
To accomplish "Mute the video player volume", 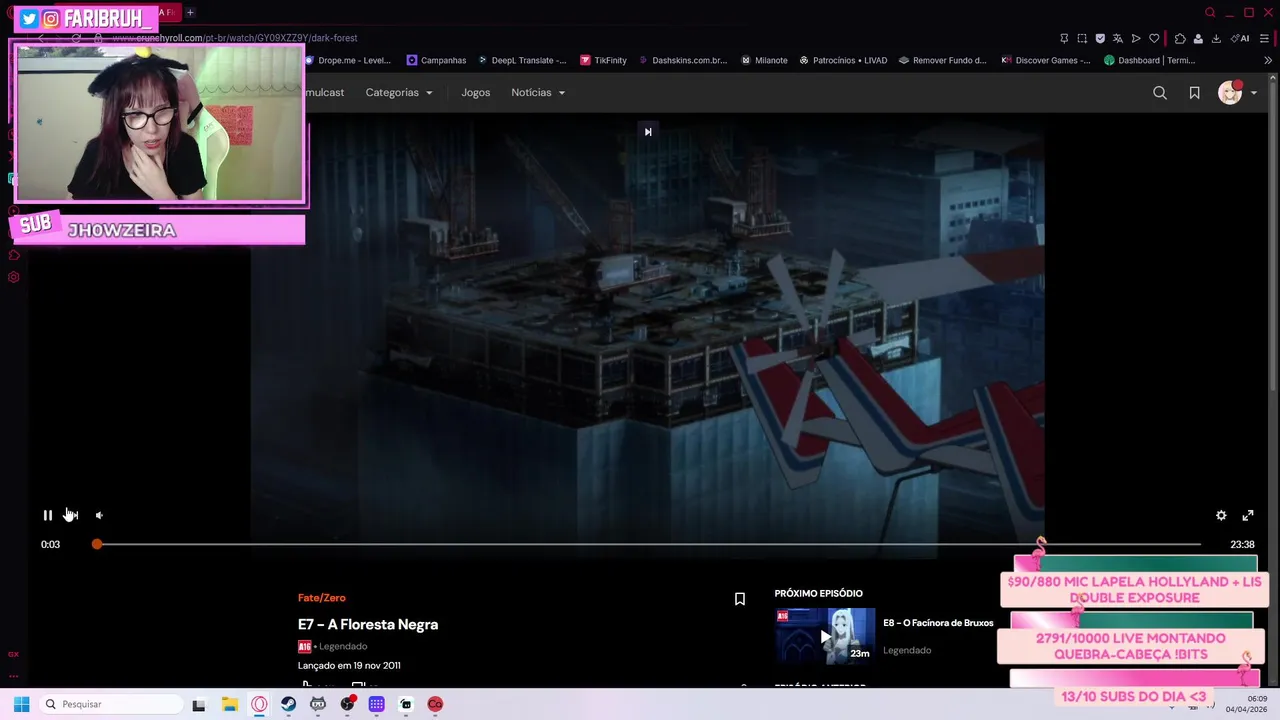I will [x=99, y=515].
